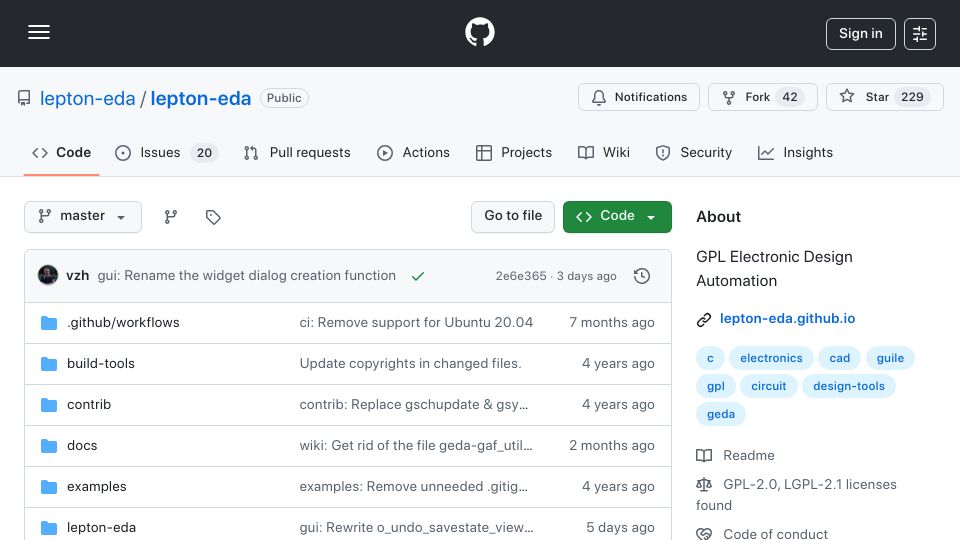Open the contrib folder
Viewport: 960px width, 540px height.
(x=89, y=405)
